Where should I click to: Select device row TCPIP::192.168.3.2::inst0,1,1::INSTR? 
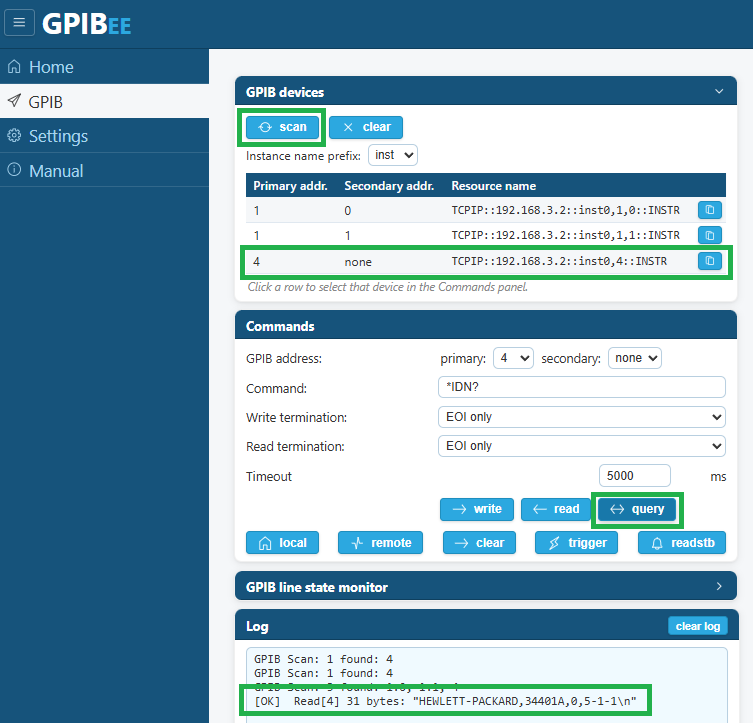(x=486, y=235)
